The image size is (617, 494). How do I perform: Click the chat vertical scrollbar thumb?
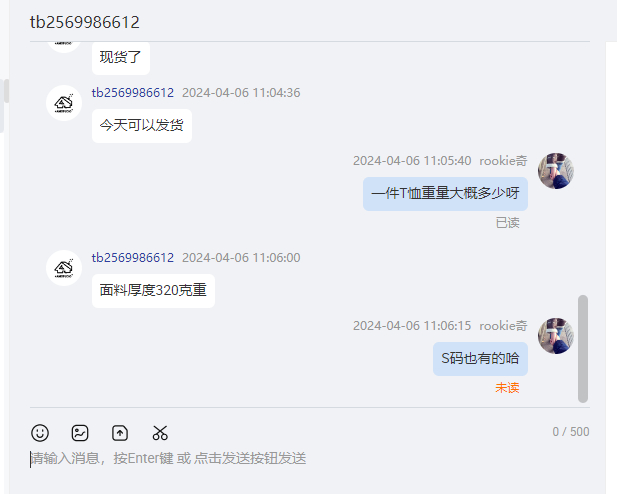[583, 349]
